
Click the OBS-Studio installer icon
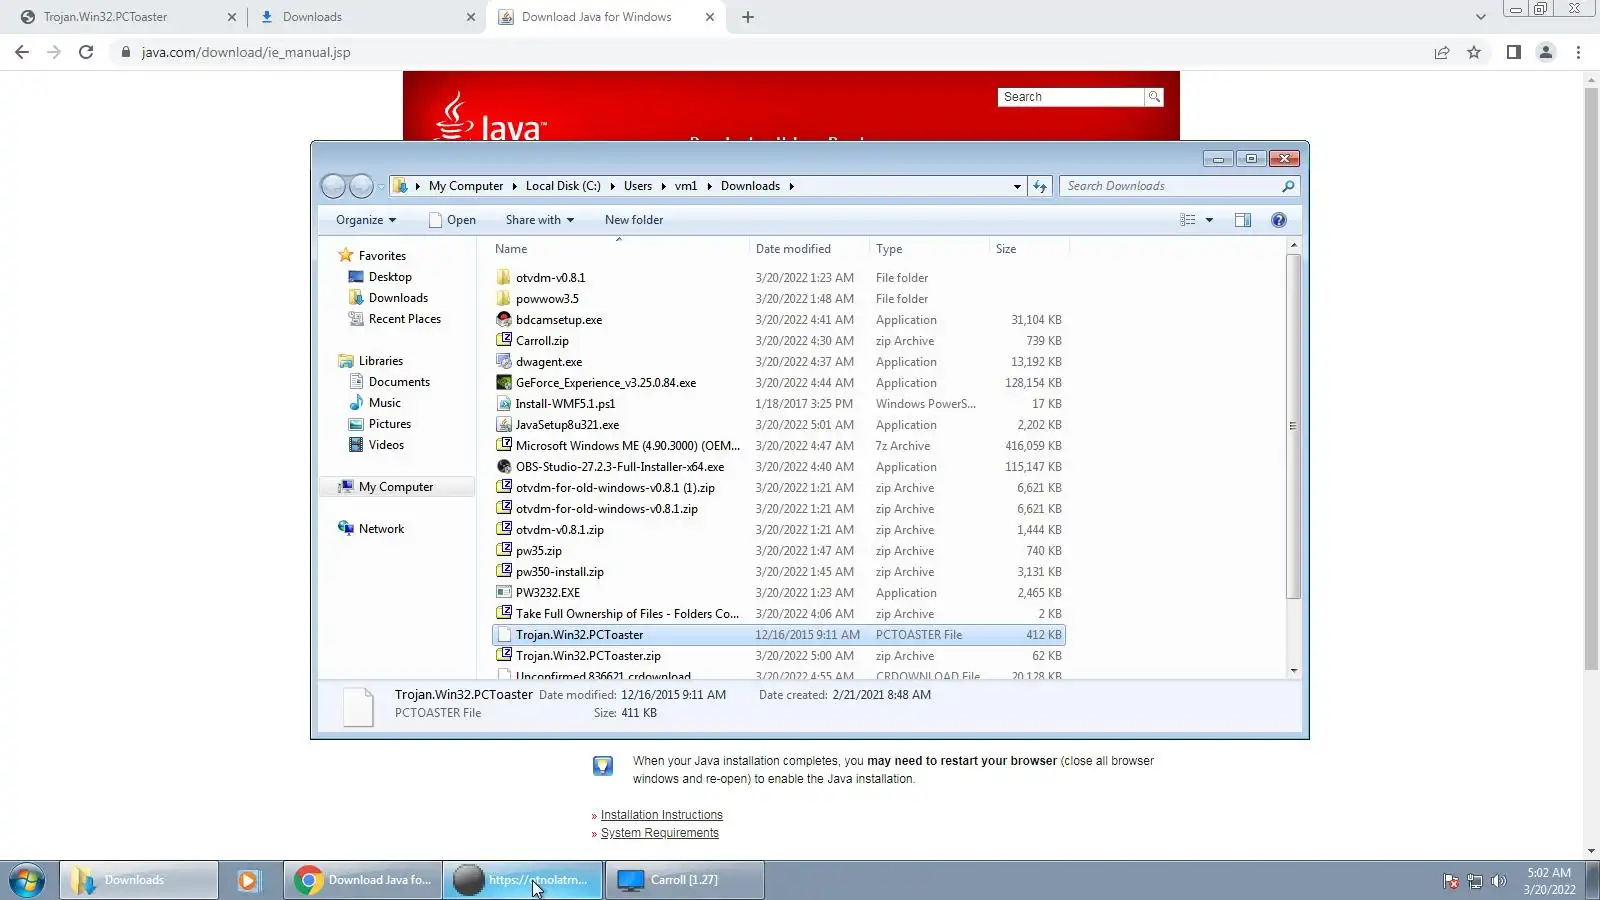[504, 467]
